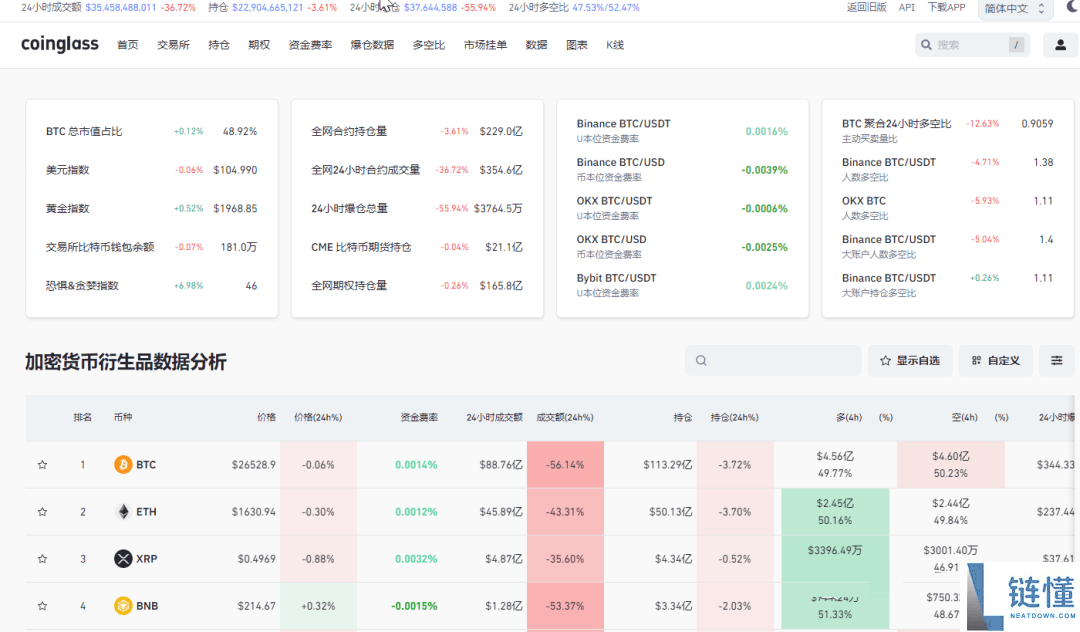
Task: Open the user account icon
Action: (x=1060, y=45)
